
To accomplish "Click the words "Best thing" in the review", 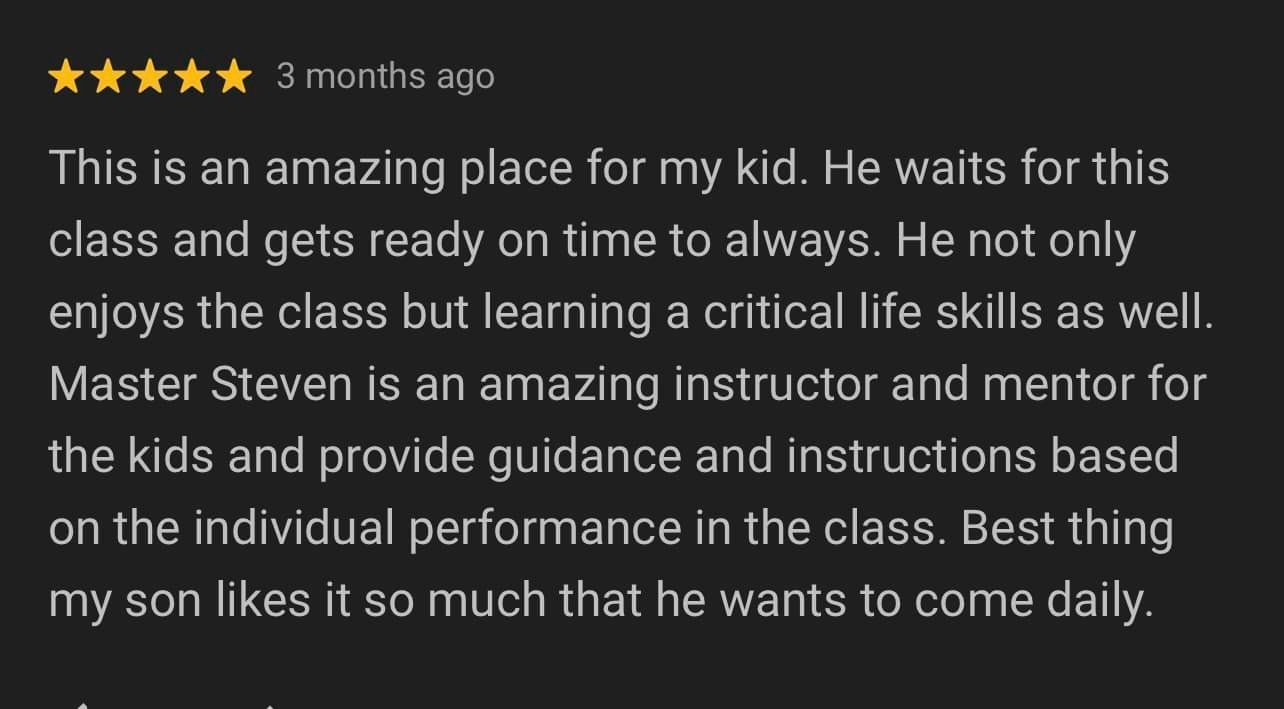I will pos(1066,529).
